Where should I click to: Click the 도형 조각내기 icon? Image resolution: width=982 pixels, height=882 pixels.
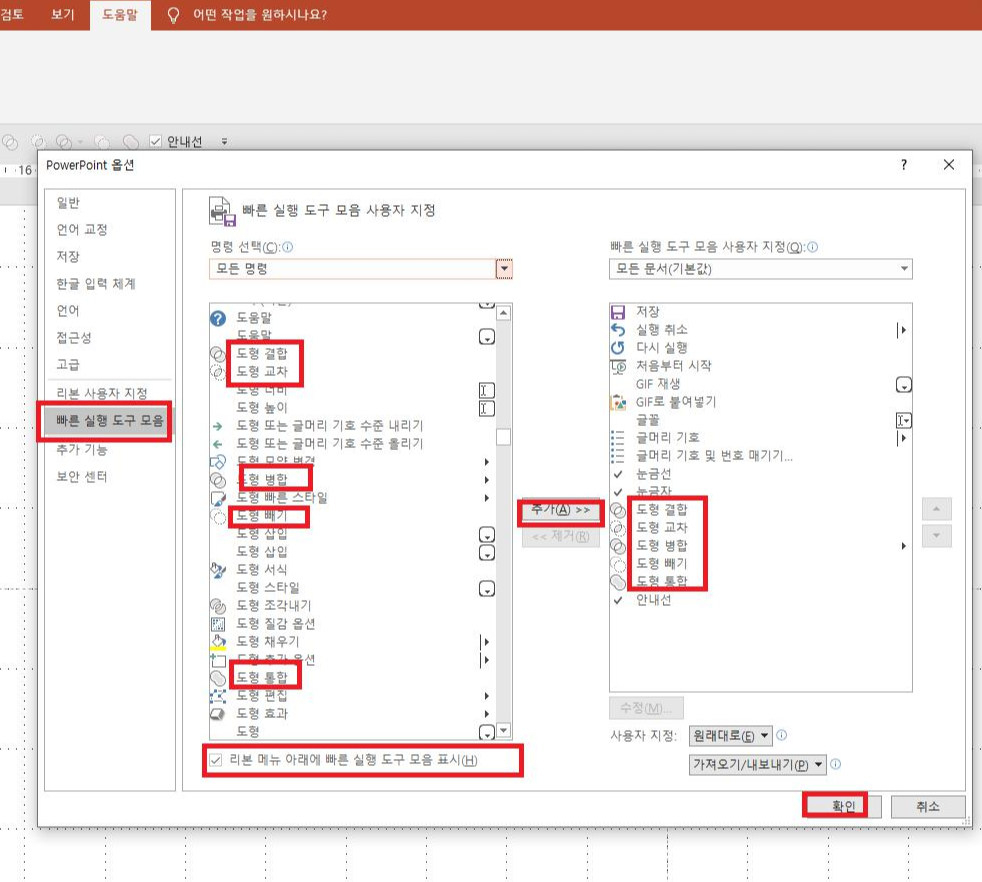click(x=218, y=606)
